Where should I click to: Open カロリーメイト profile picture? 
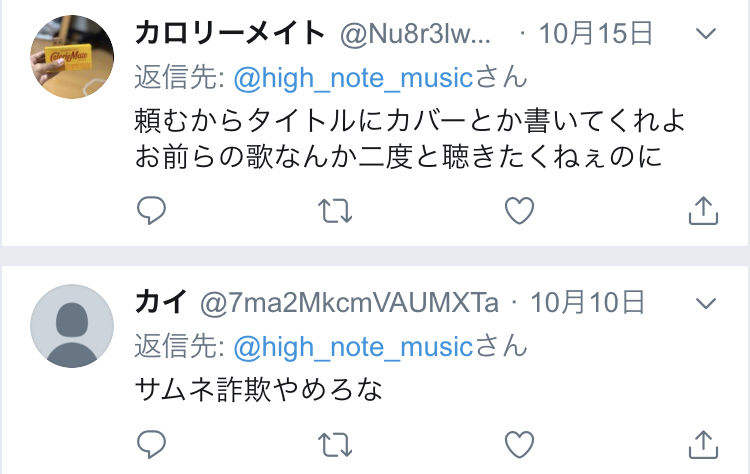[72, 56]
